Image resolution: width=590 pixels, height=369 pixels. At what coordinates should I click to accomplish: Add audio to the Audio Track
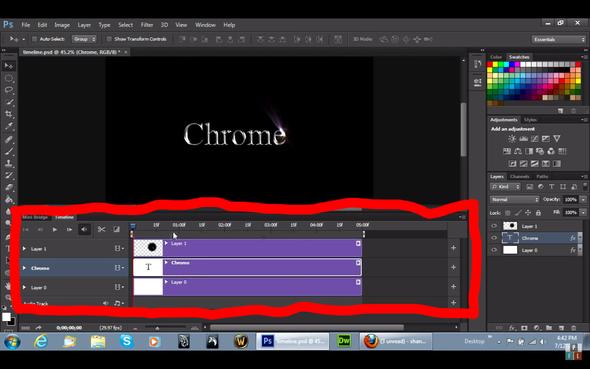[453, 302]
